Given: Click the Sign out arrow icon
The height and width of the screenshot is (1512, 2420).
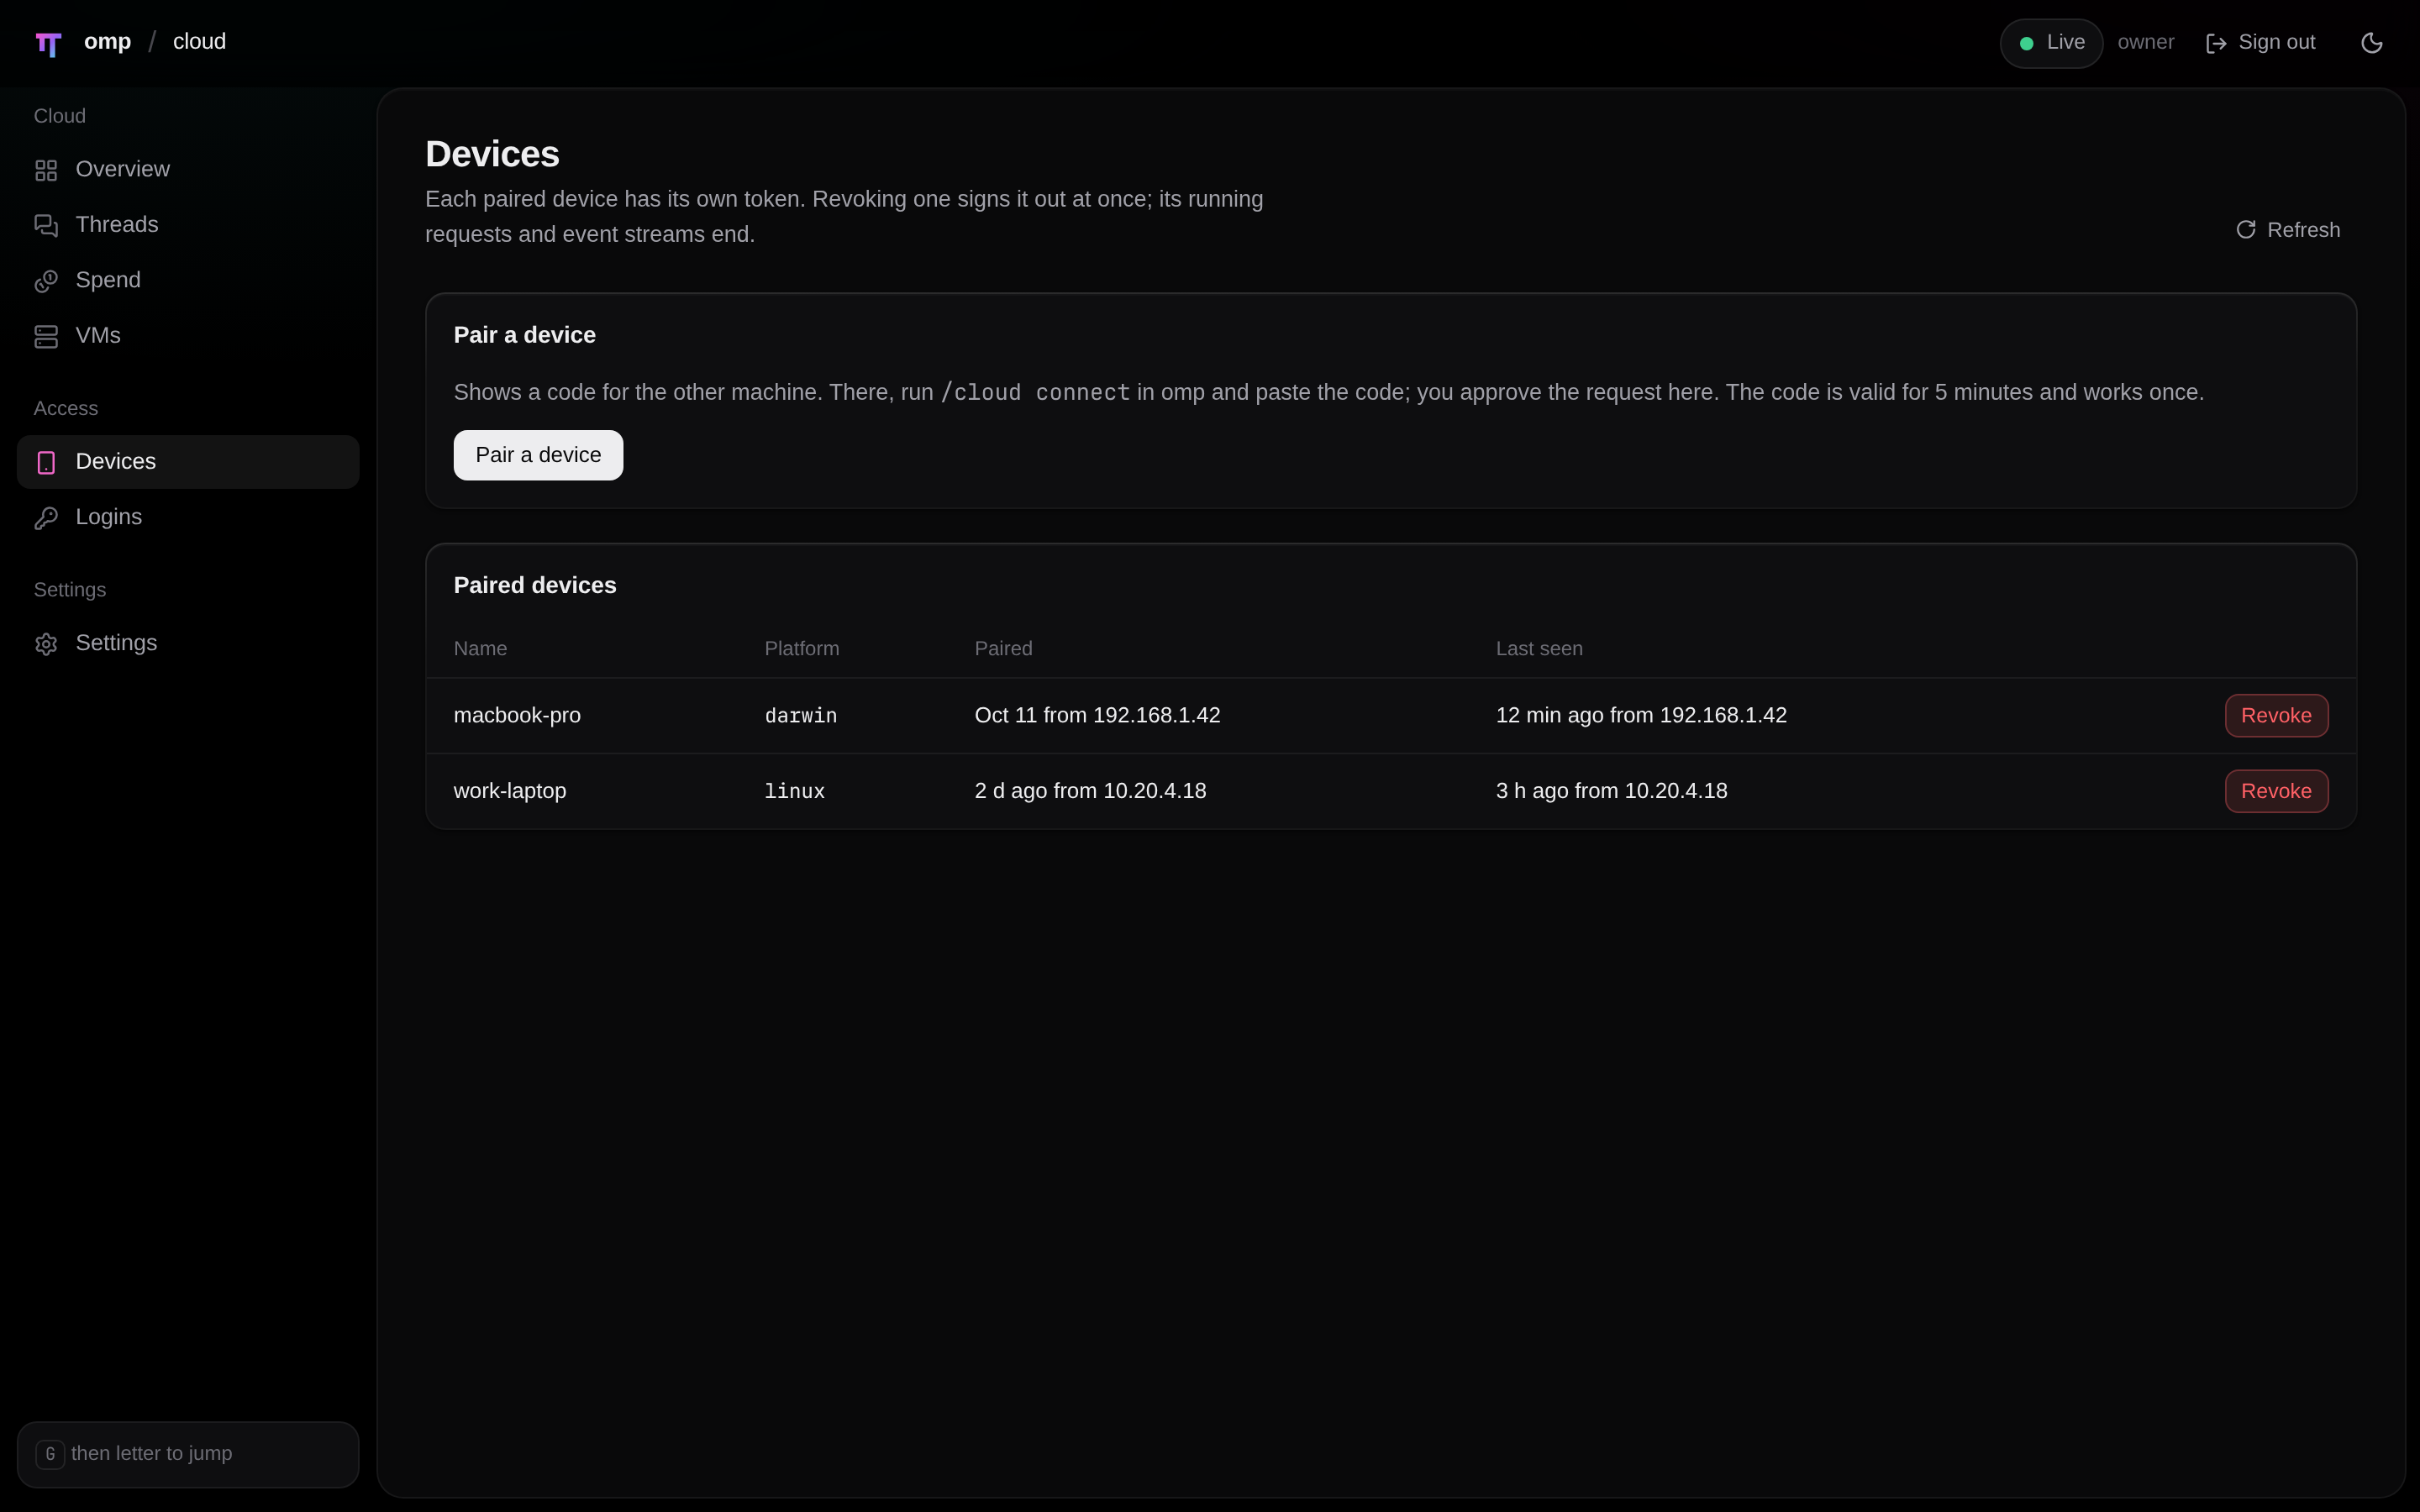Looking at the screenshot, I should [x=2216, y=43].
